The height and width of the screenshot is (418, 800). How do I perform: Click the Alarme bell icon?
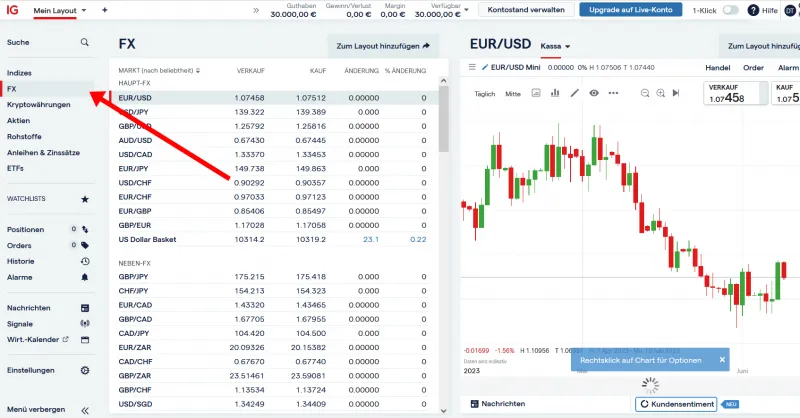(x=85, y=277)
